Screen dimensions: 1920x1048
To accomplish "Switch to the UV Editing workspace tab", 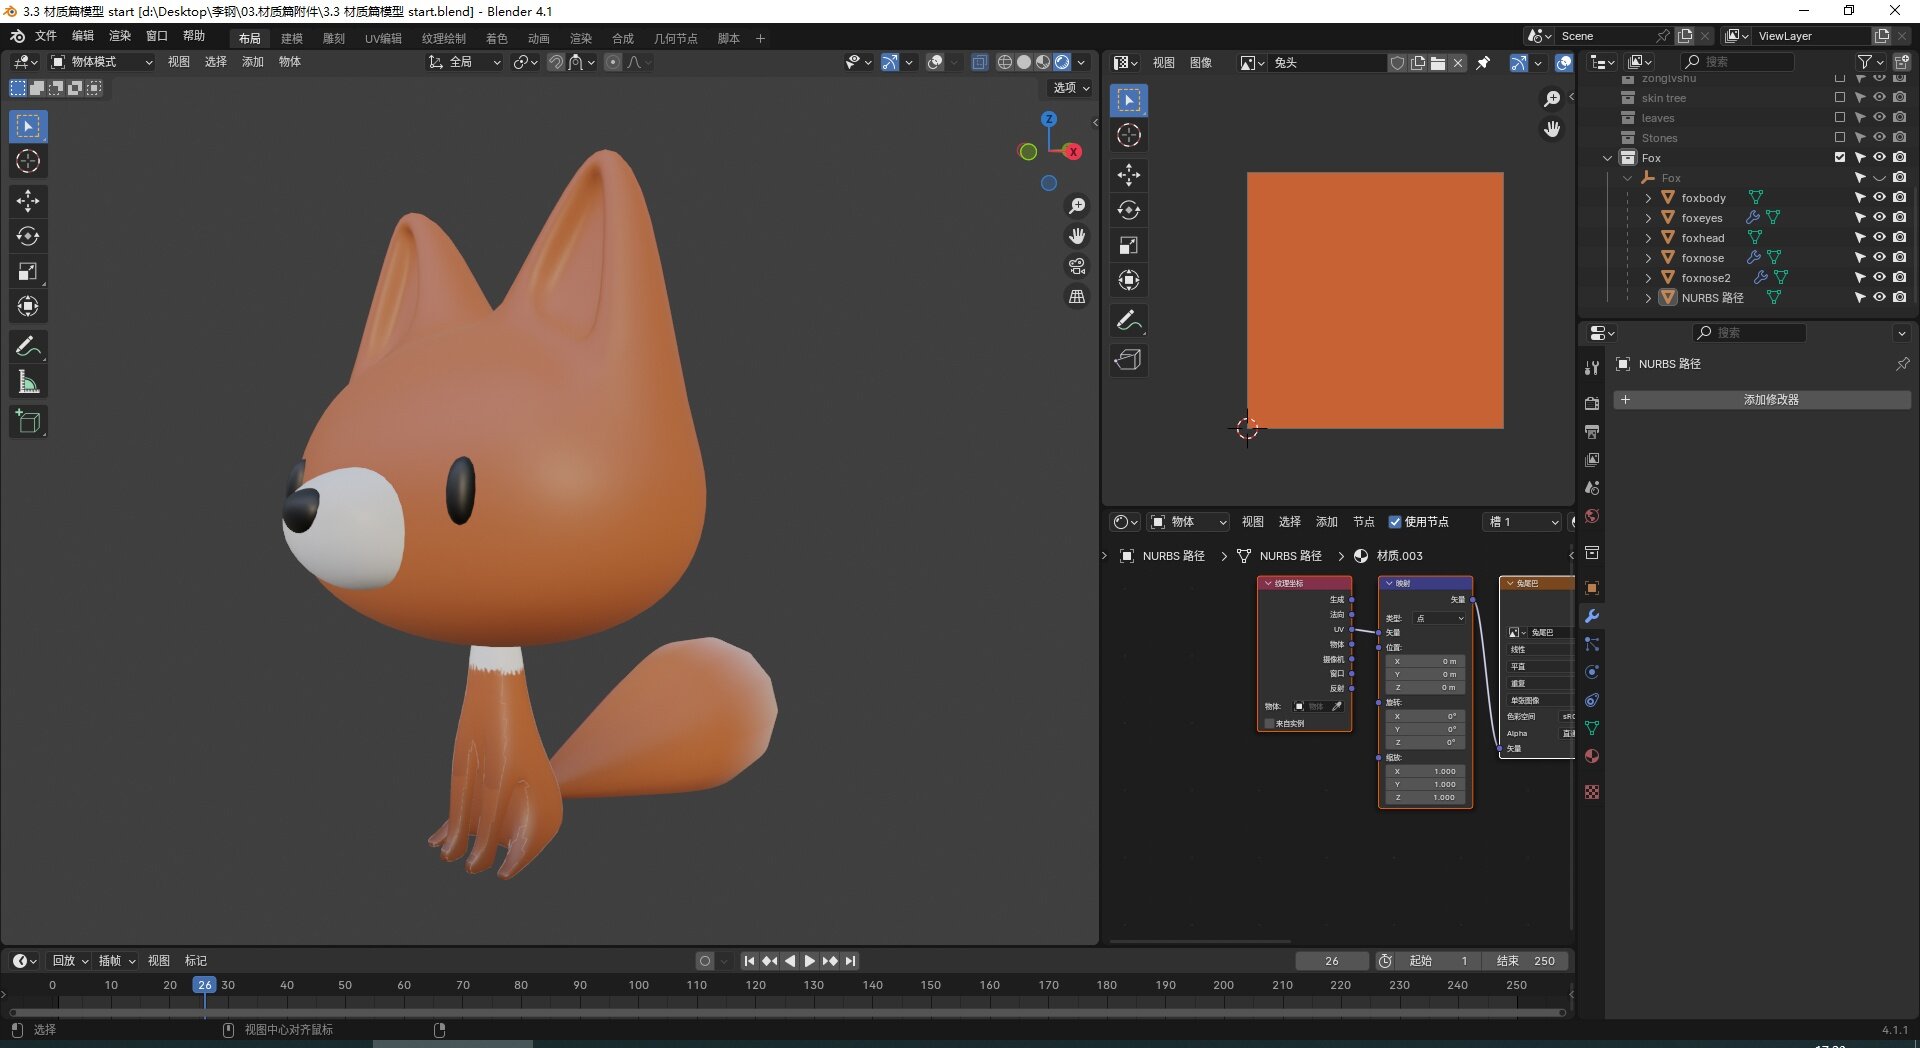I will point(383,38).
